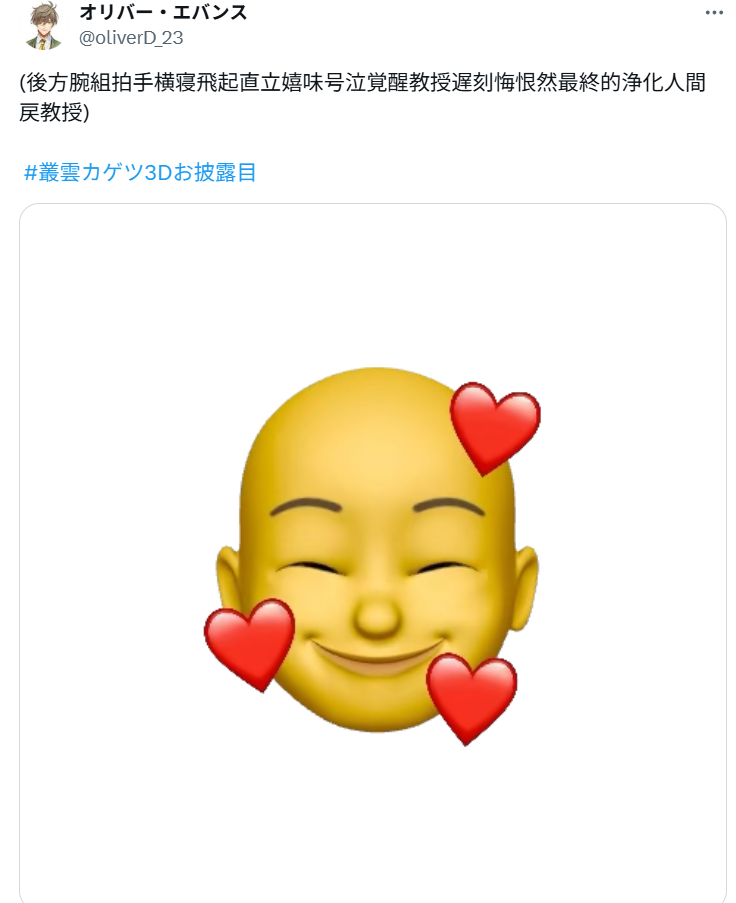Open hashtag #叢雲カゲツ3Dお披露目
Viewport: 736px width, 903px height.
(140, 172)
